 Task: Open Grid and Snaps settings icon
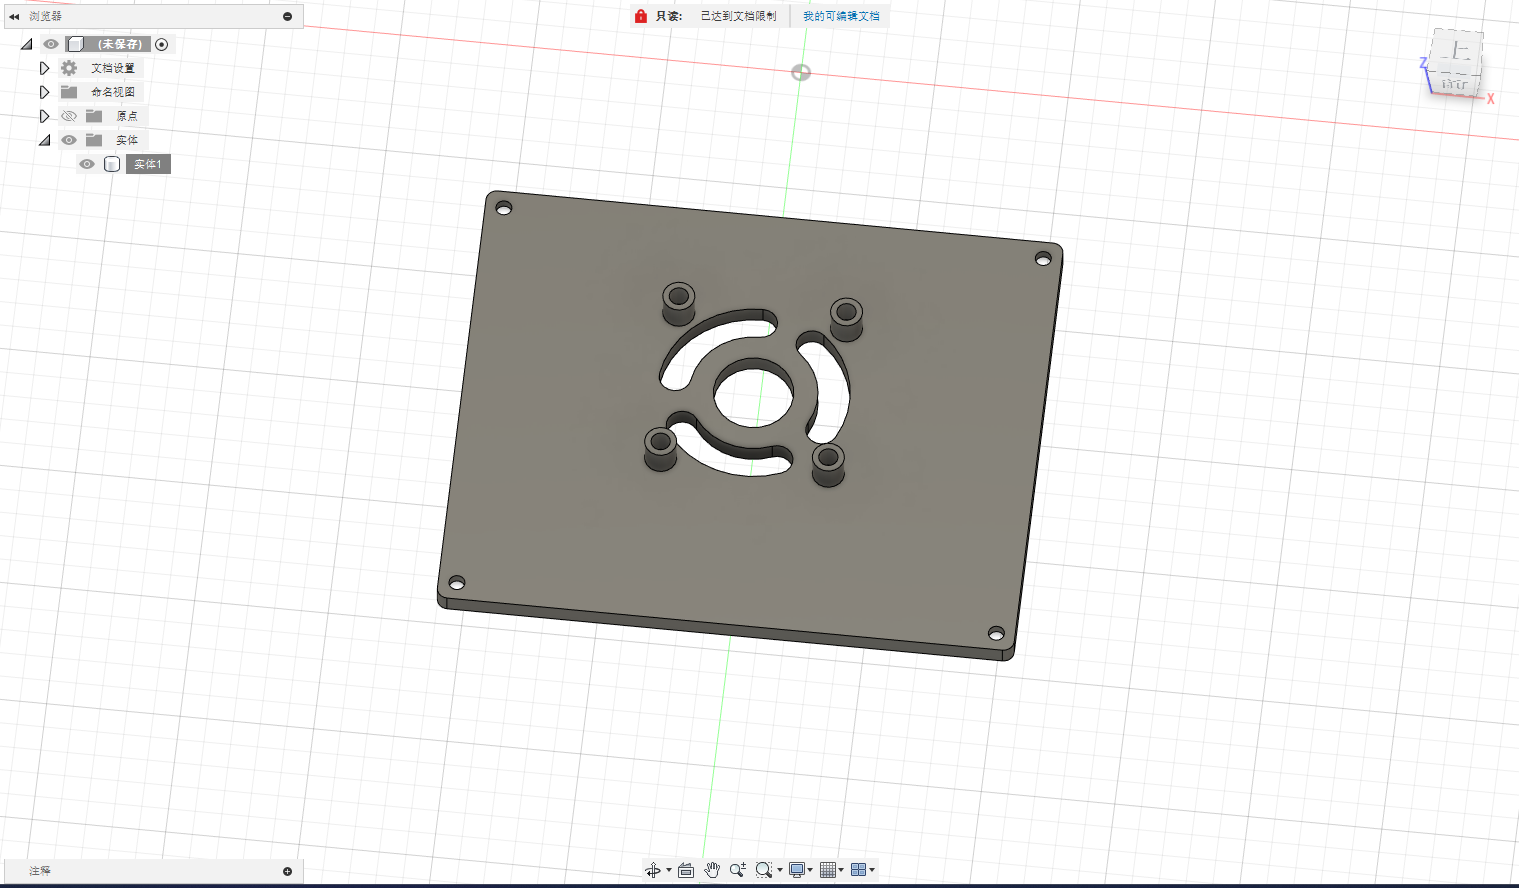pyautogui.click(x=827, y=870)
